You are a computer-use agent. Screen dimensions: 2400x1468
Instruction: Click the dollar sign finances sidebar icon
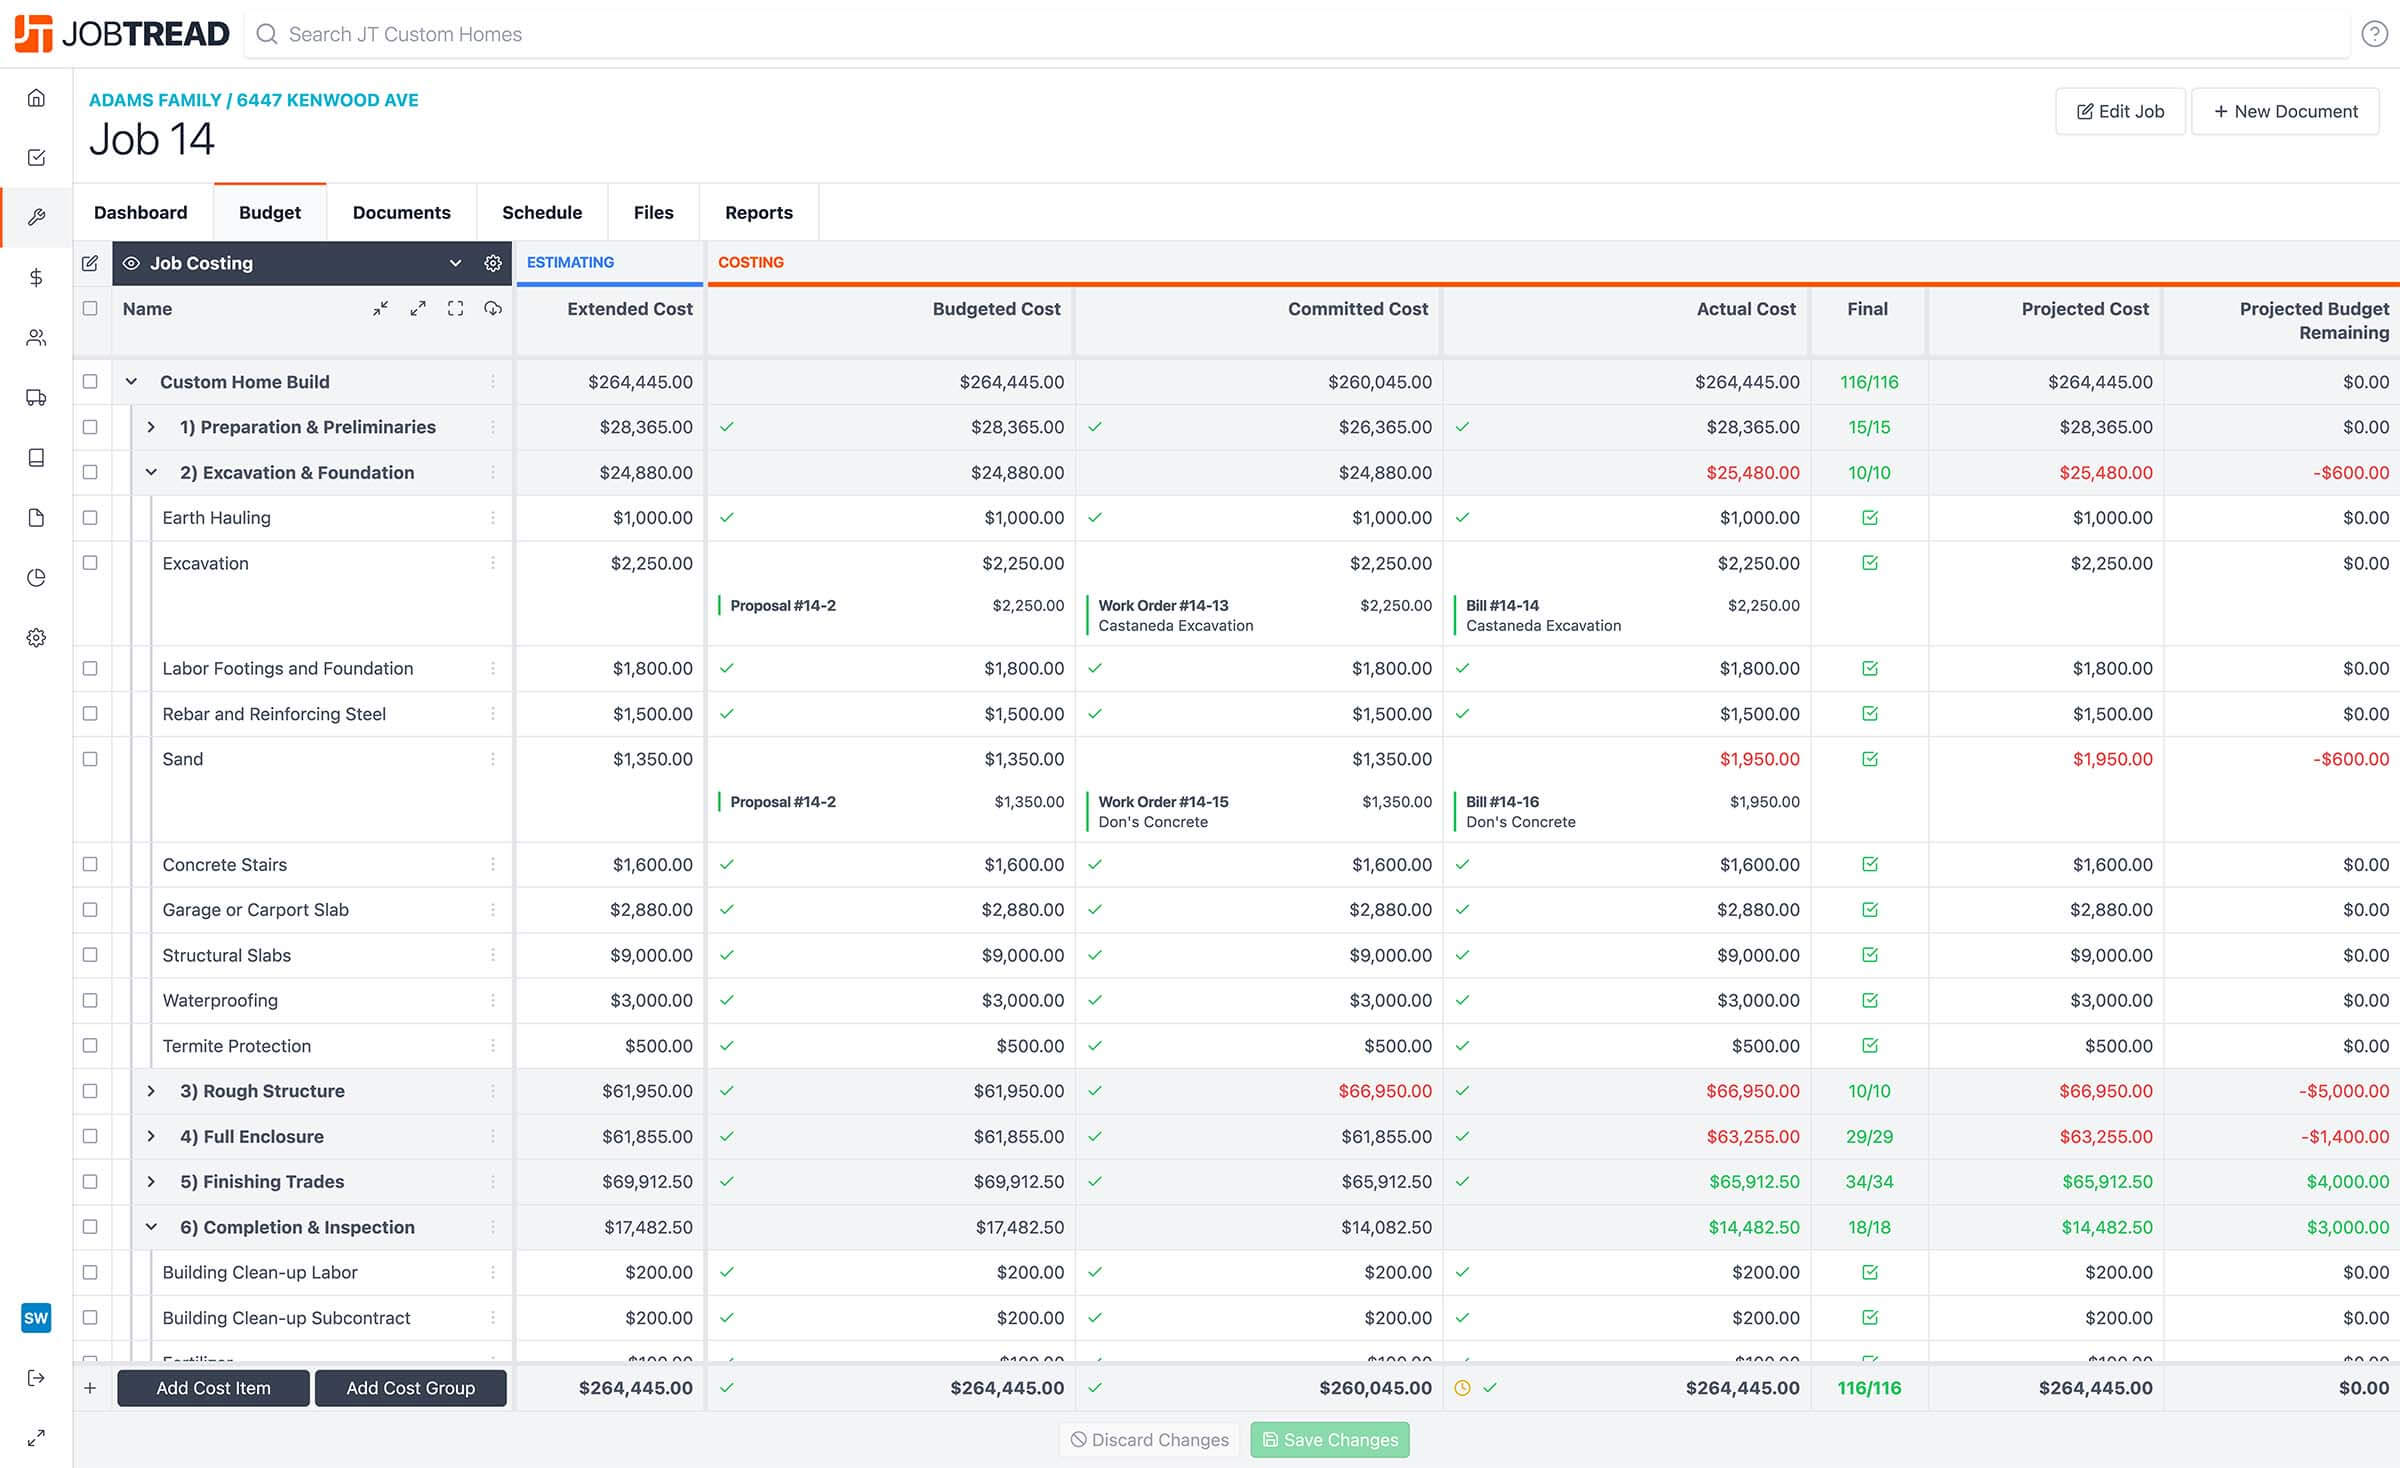pos(36,278)
